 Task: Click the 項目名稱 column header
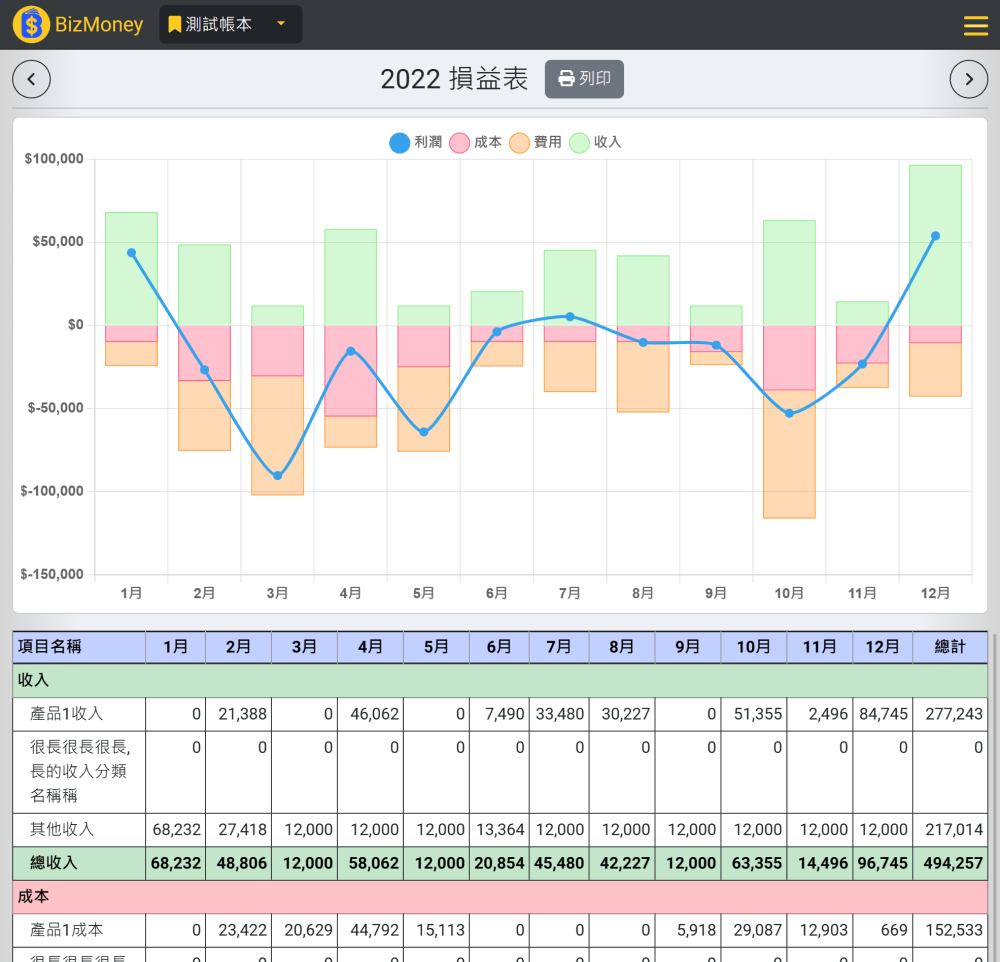[x=79, y=647]
